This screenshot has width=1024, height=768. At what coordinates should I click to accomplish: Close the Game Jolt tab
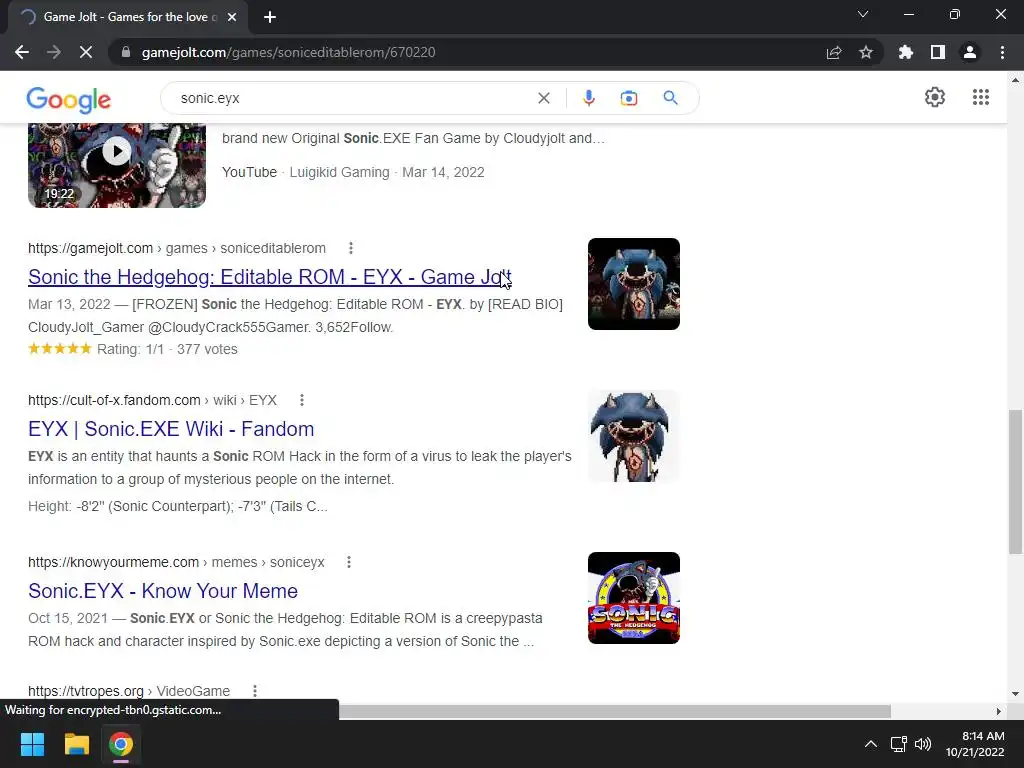coord(232,17)
